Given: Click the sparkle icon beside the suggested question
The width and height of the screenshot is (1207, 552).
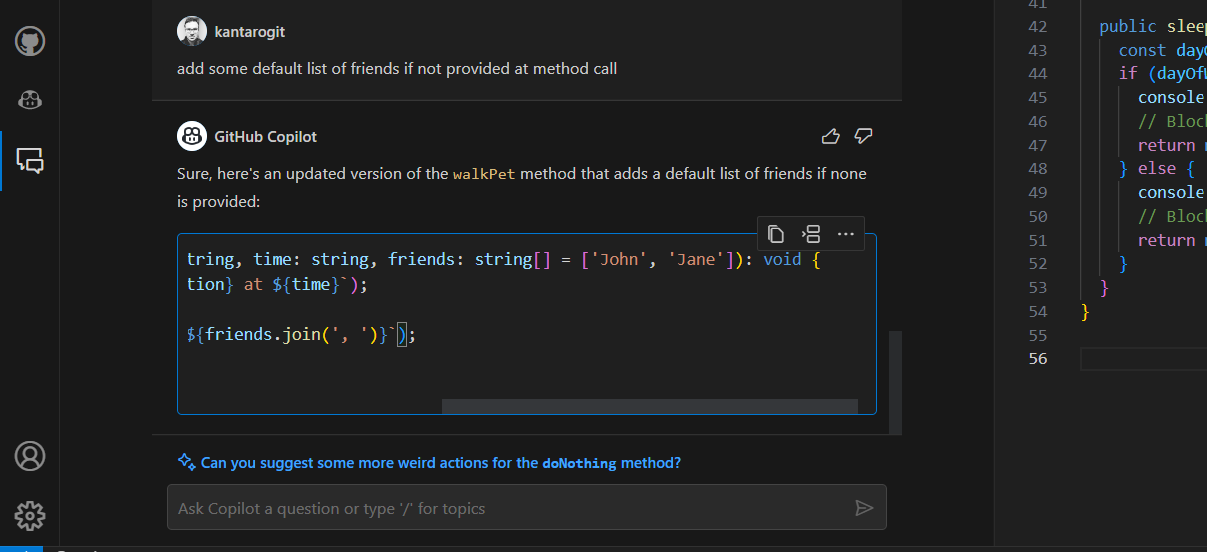Looking at the screenshot, I should tap(186, 462).
